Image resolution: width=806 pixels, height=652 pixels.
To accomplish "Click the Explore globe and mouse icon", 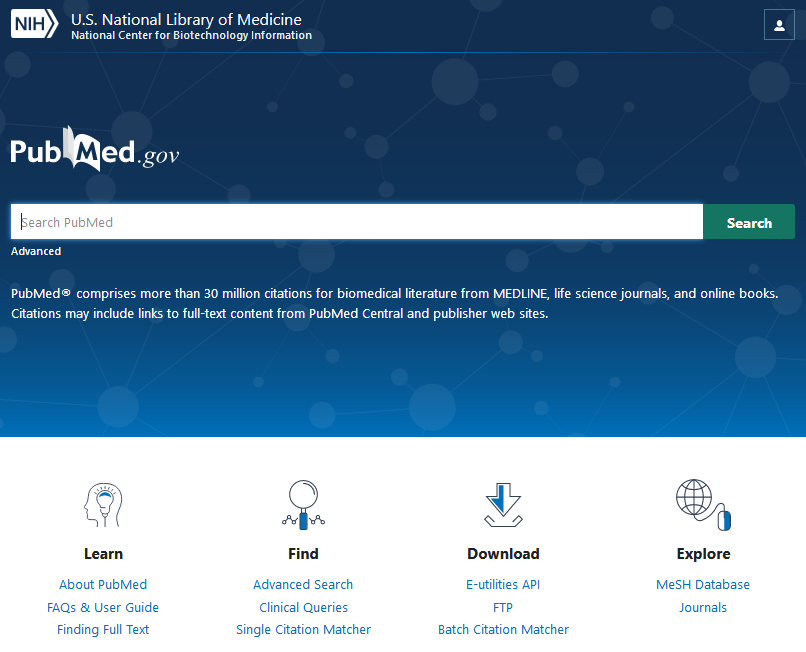I will click(x=703, y=505).
